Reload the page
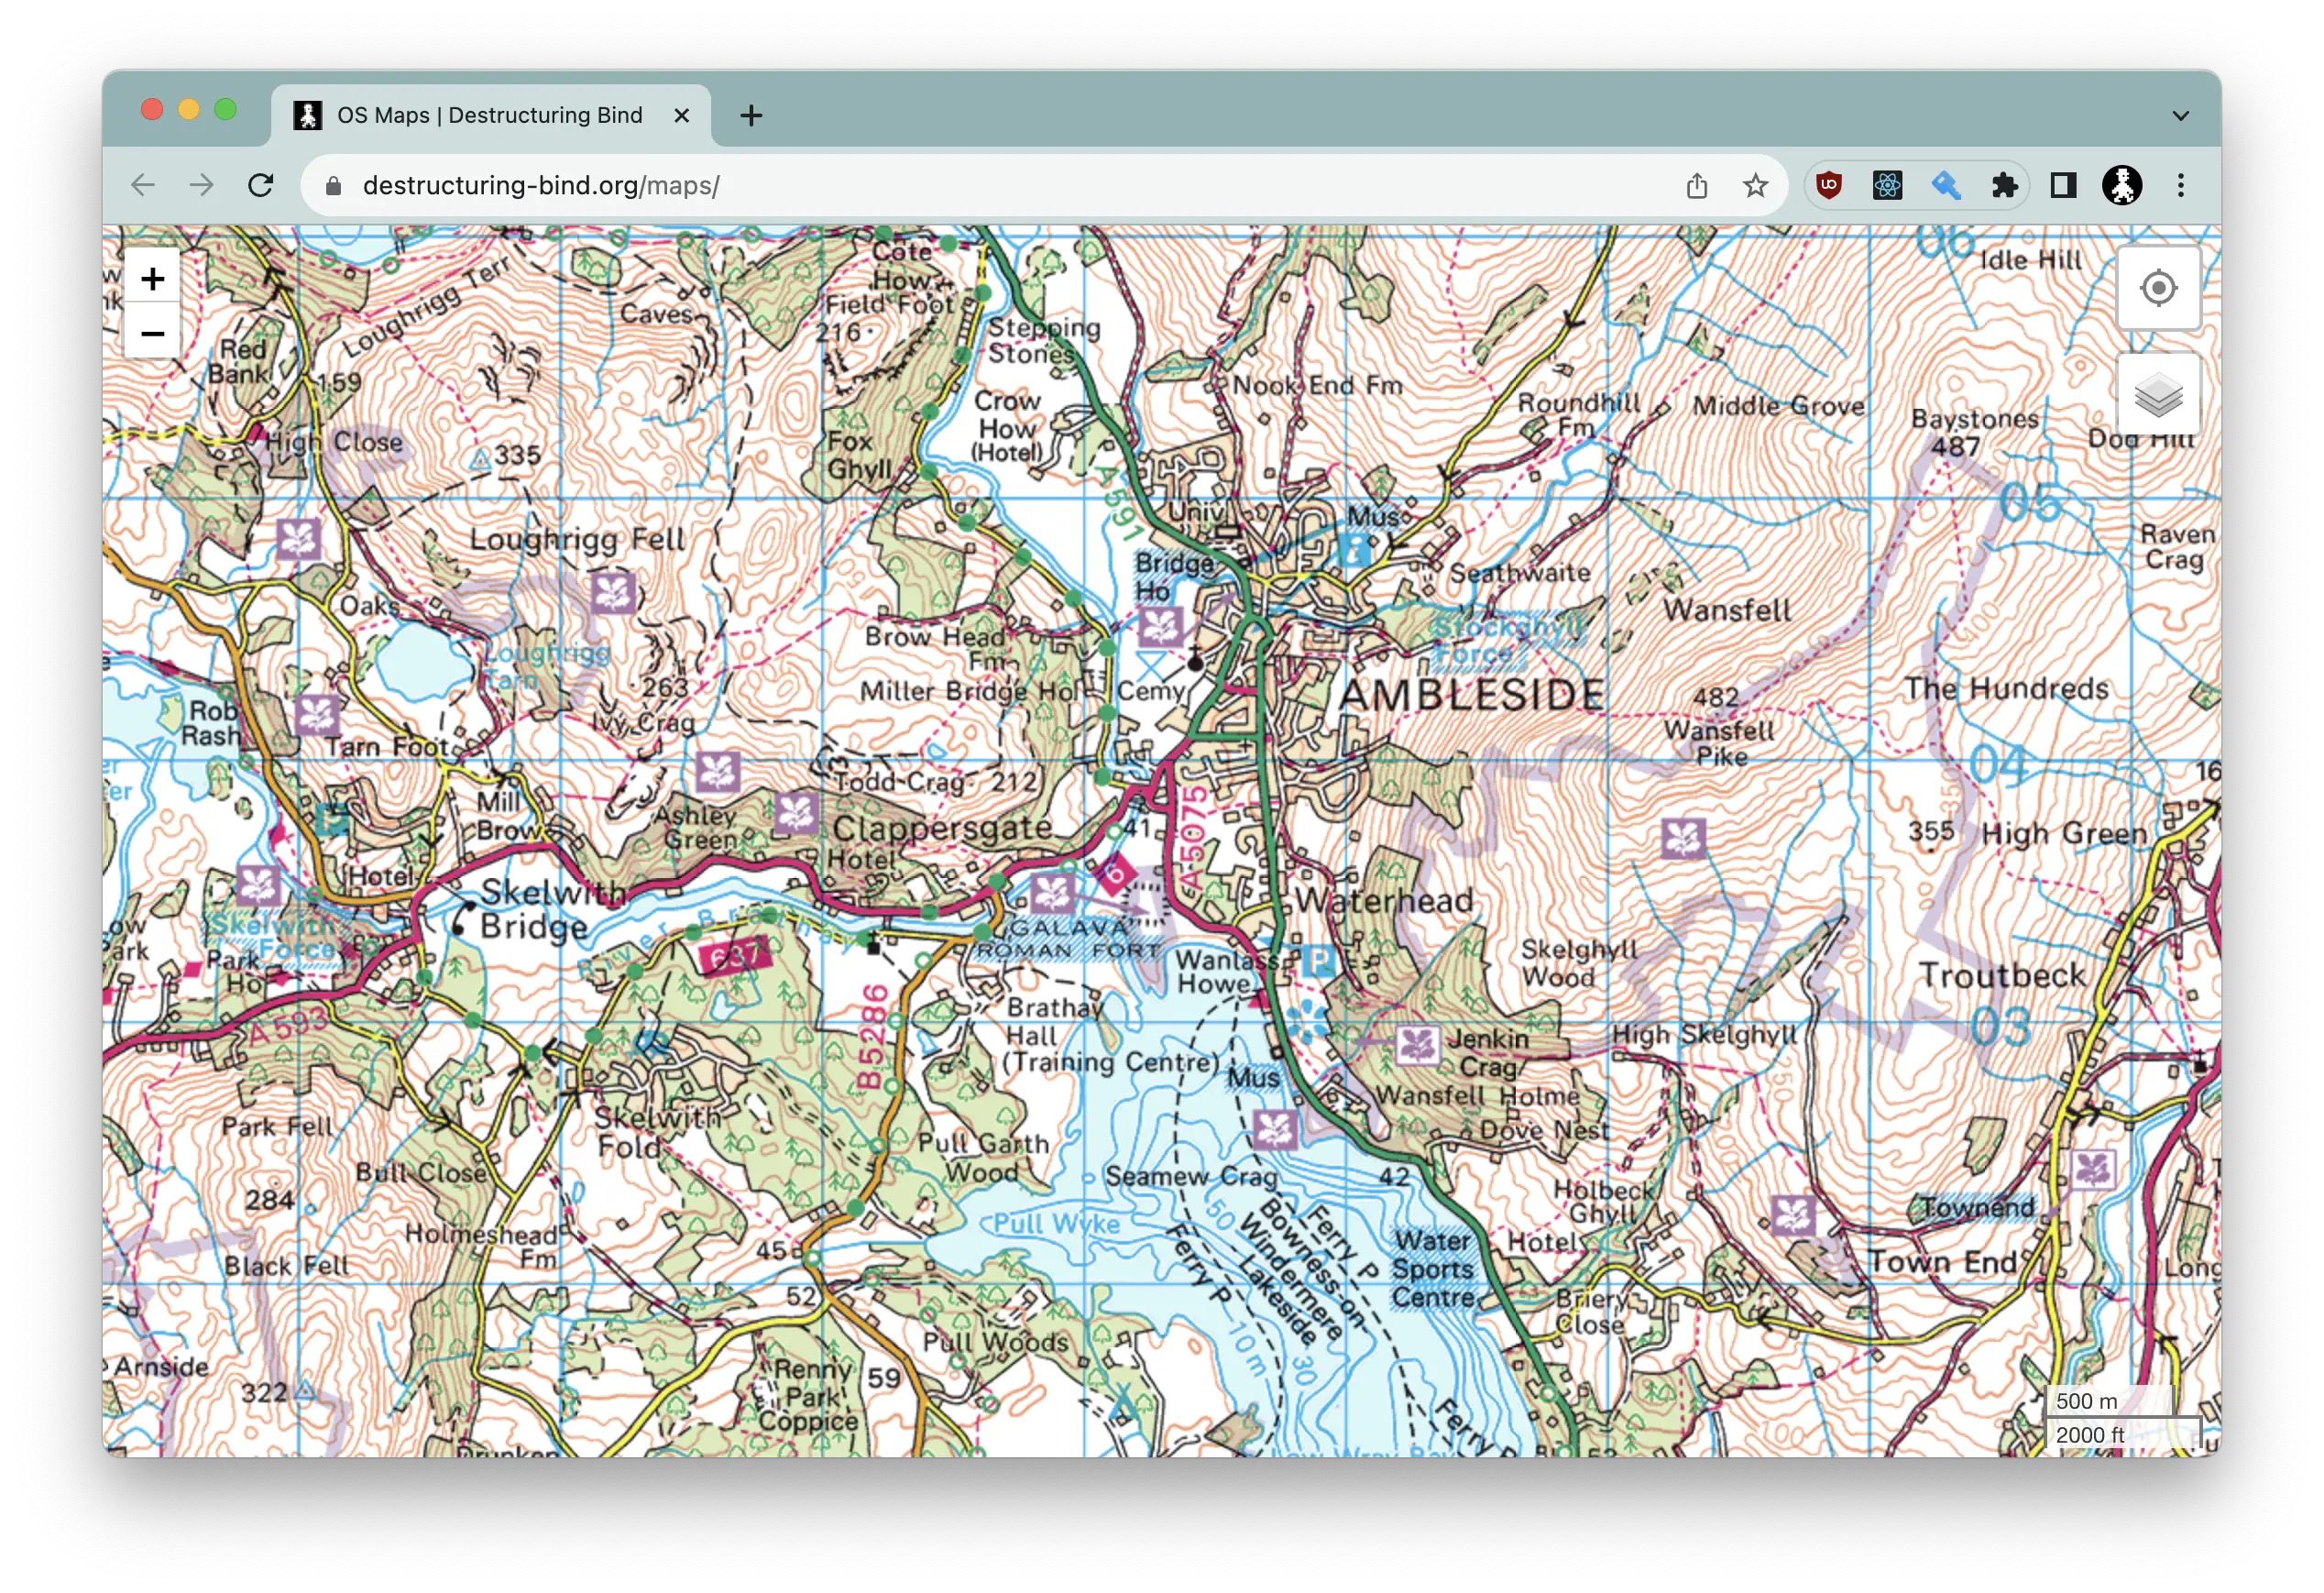 [261, 185]
